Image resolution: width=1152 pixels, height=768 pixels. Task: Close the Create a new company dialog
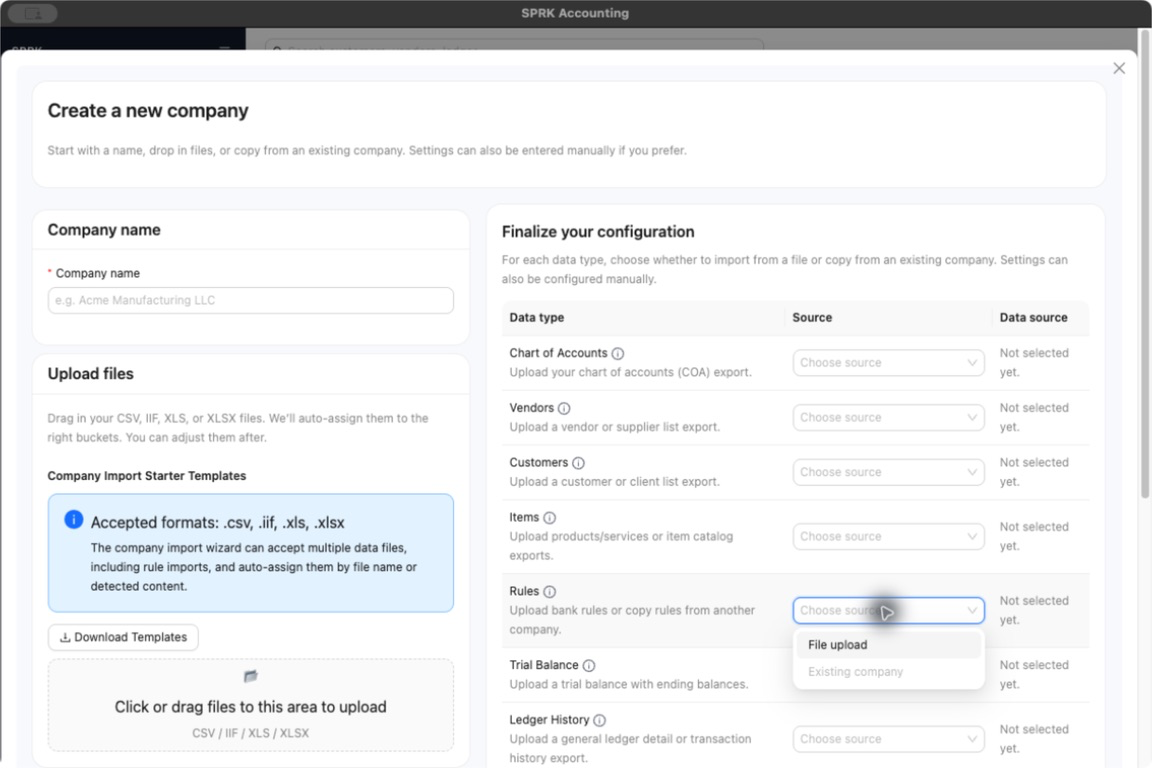1119,68
